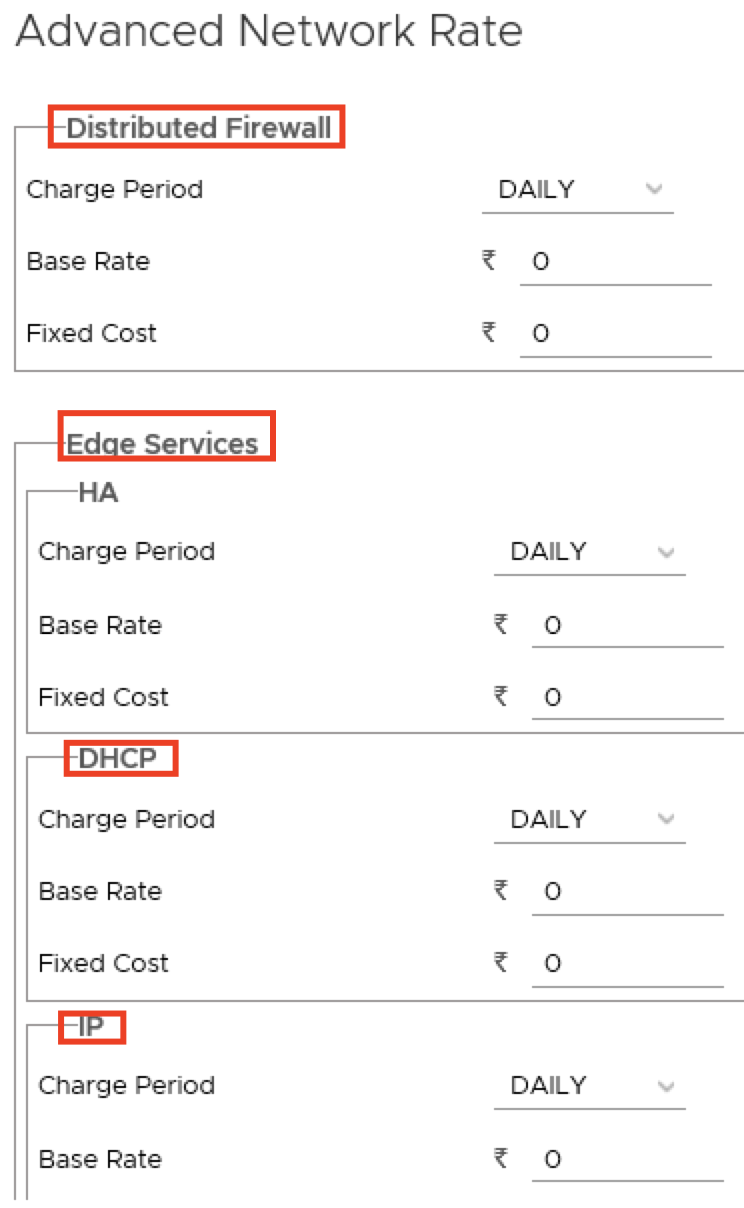The height and width of the screenshot is (1208, 744).
Task: Click chevron arrow in DHCP period dropdown
Action: 666,819
